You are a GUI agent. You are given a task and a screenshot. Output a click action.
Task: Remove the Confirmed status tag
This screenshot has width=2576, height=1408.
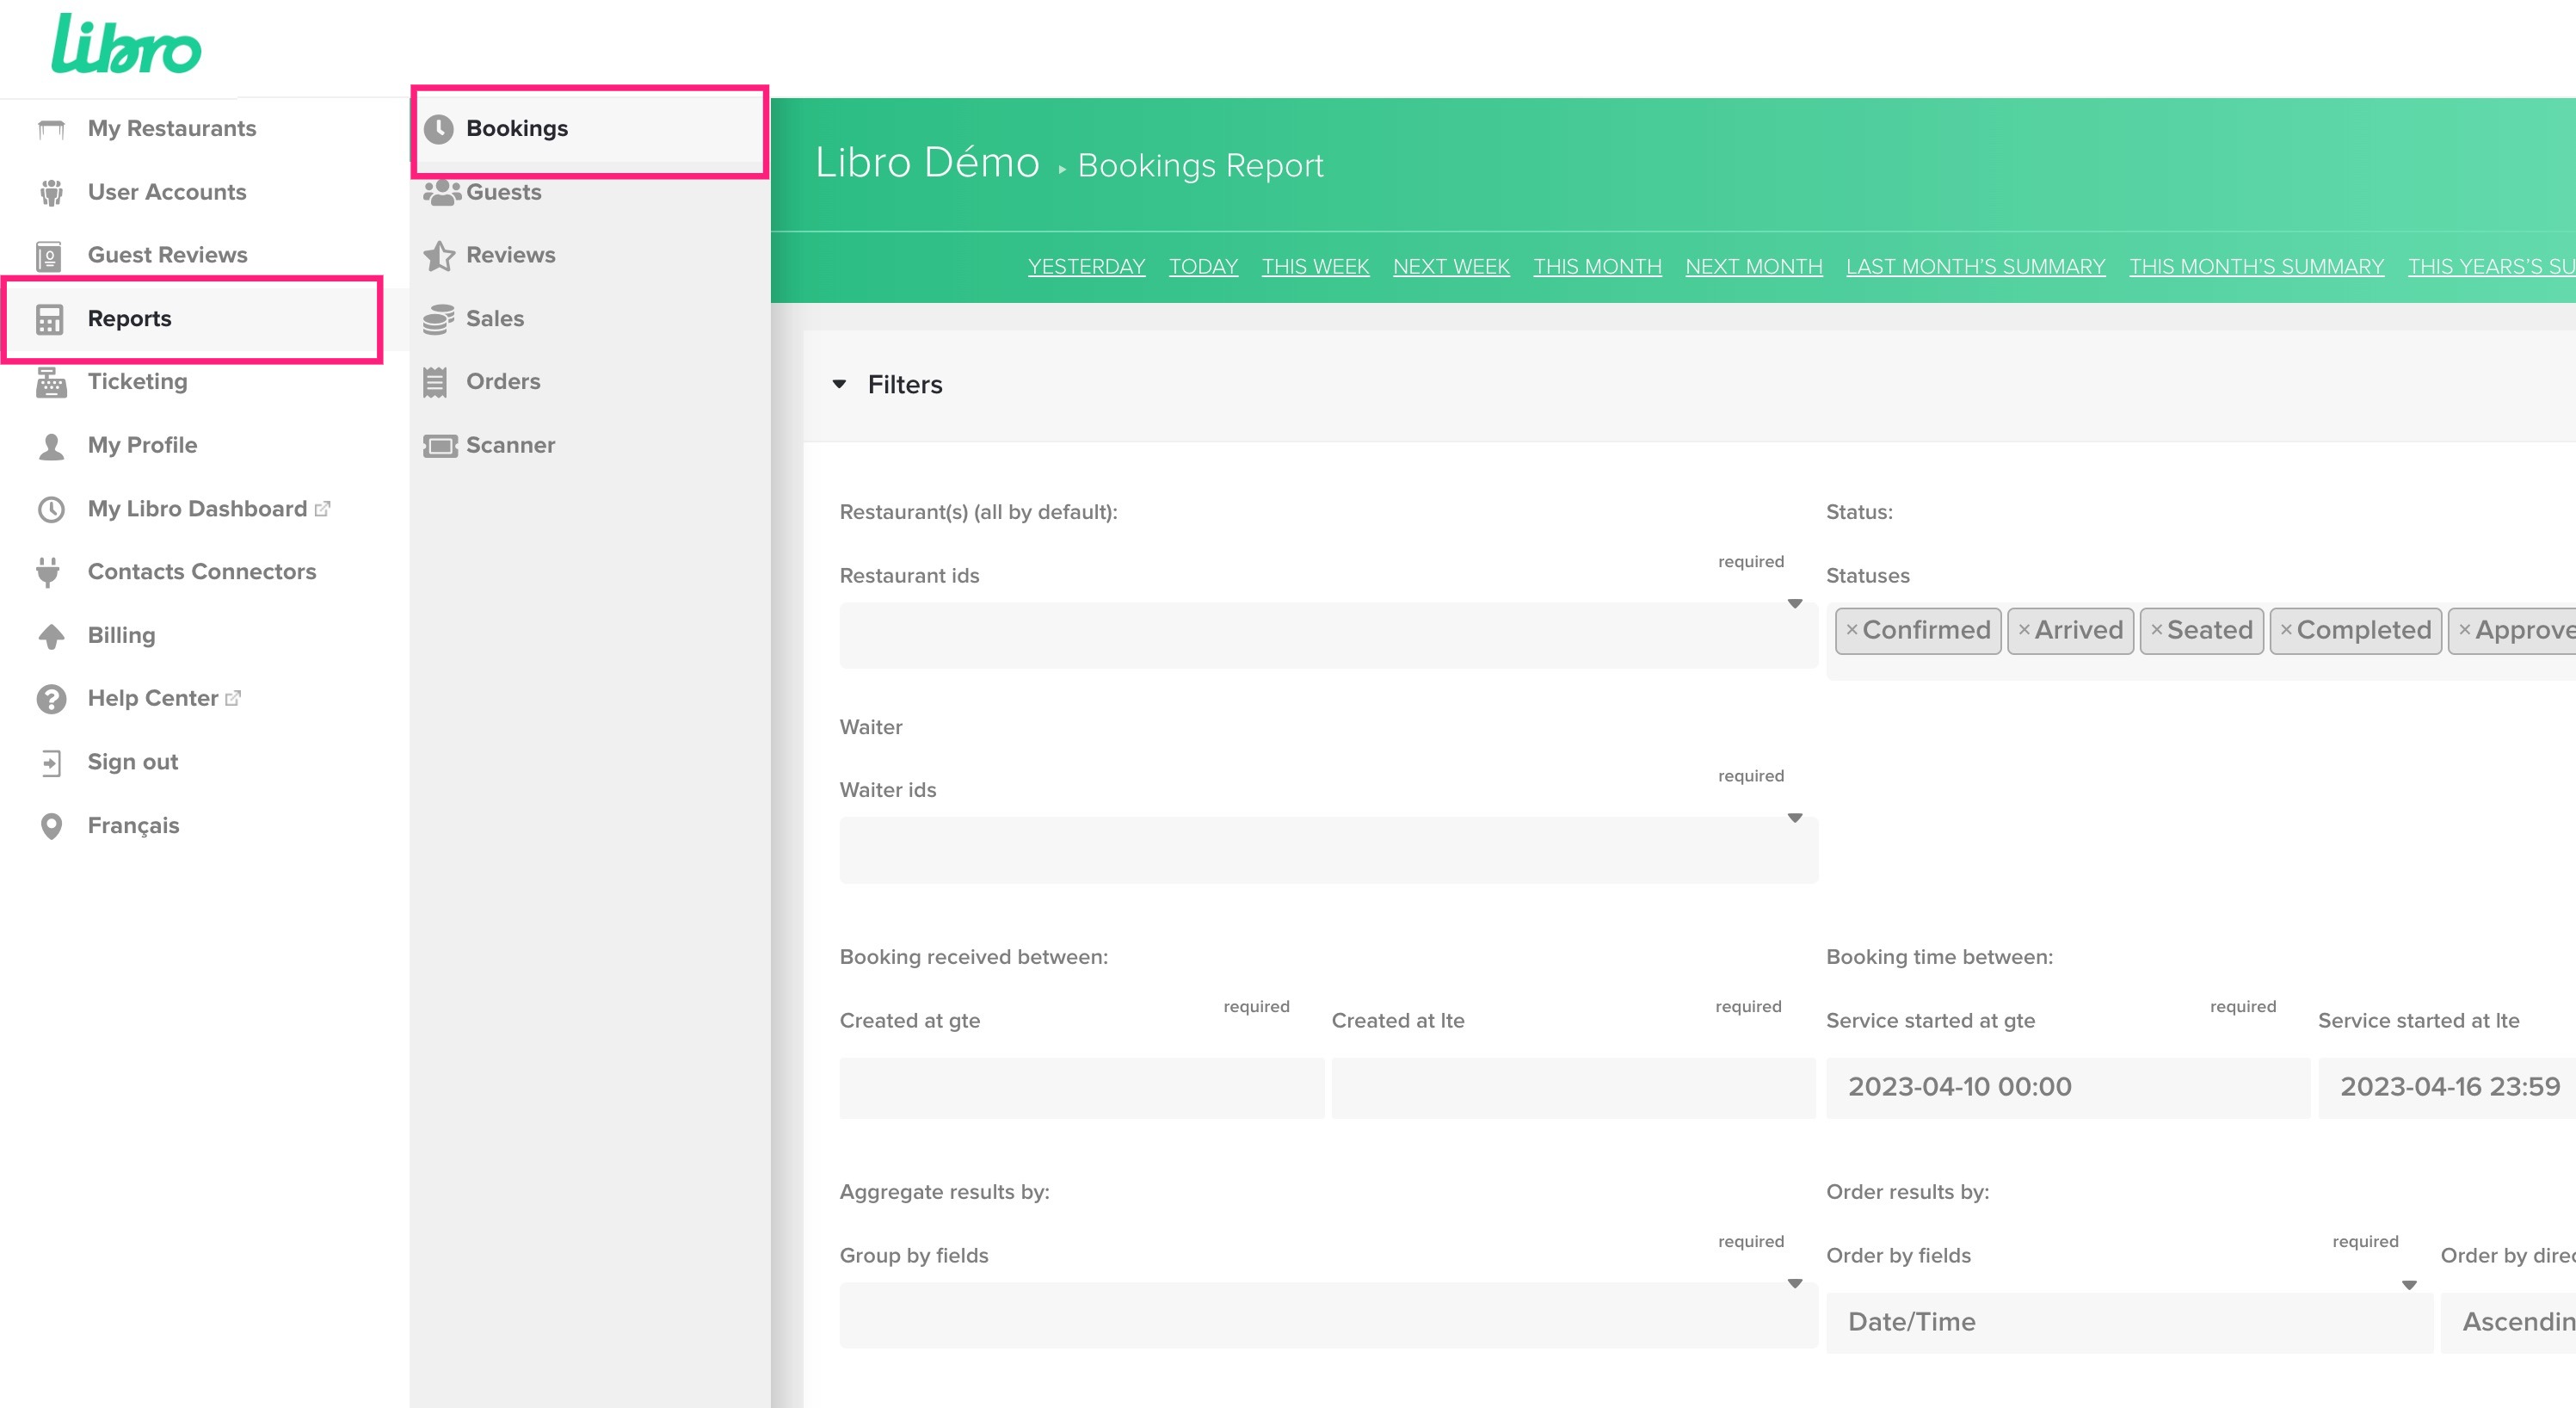(x=1852, y=630)
